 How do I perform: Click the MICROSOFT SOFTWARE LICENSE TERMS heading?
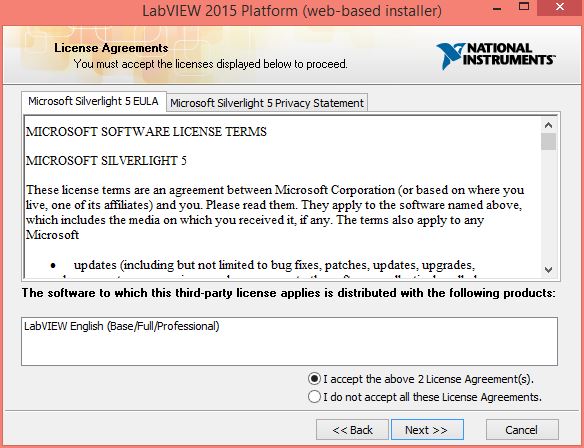pyautogui.click(x=146, y=132)
